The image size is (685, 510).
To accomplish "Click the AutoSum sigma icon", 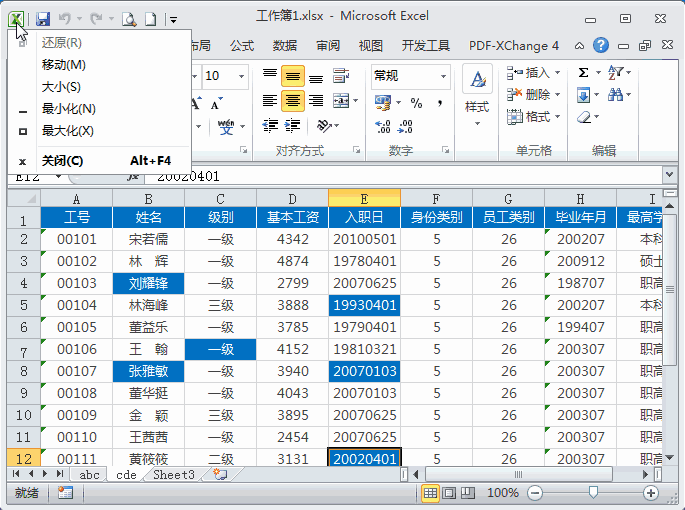I will click(x=584, y=72).
